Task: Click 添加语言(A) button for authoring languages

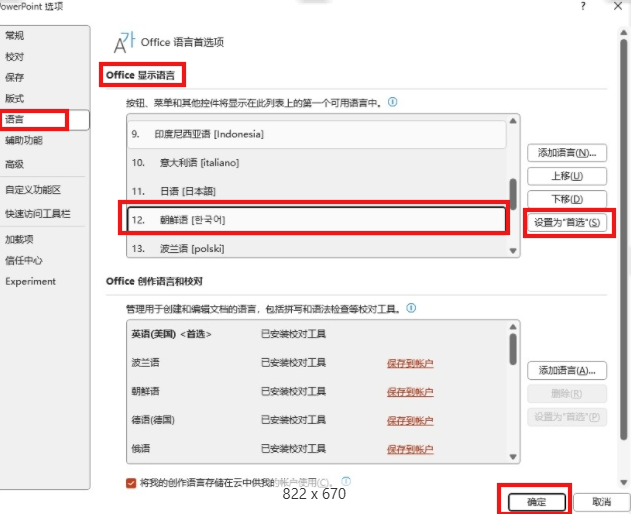Action: [567, 370]
